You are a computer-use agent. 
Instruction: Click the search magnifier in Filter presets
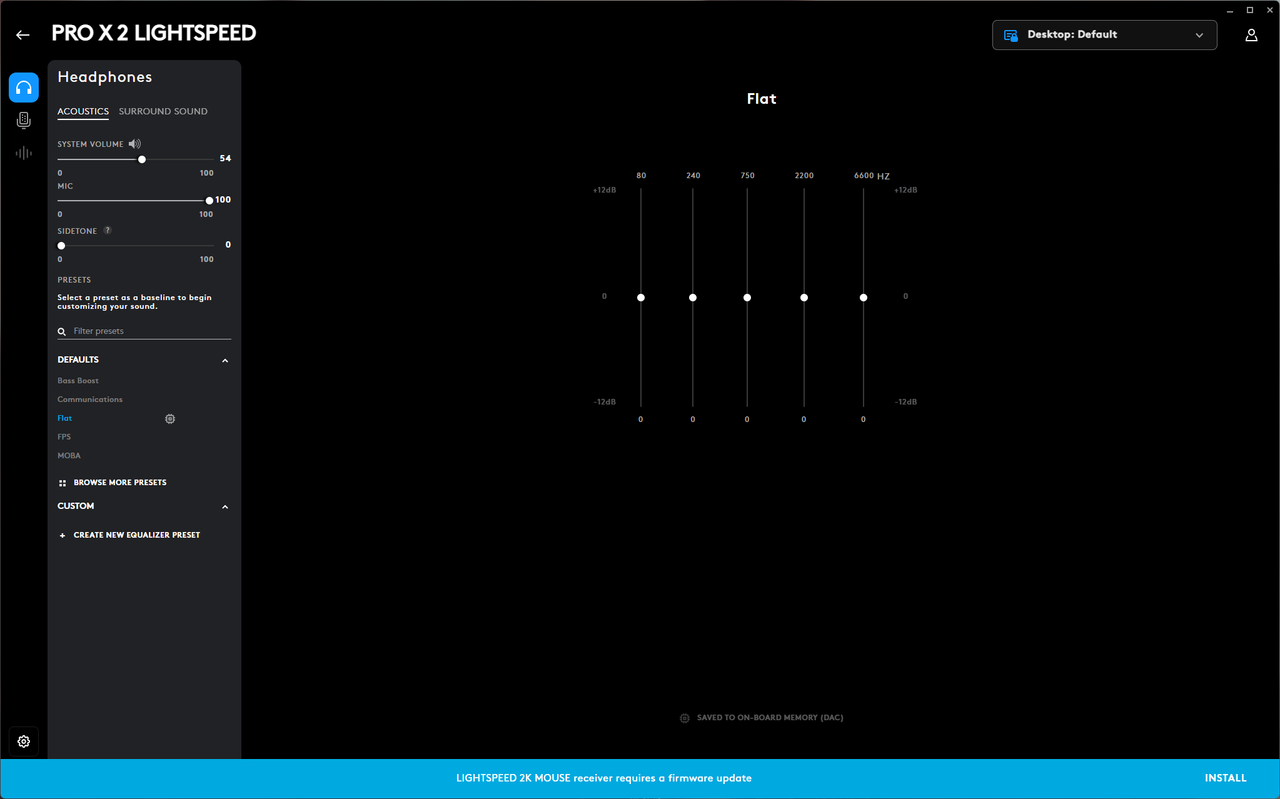pyautogui.click(x=62, y=331)
